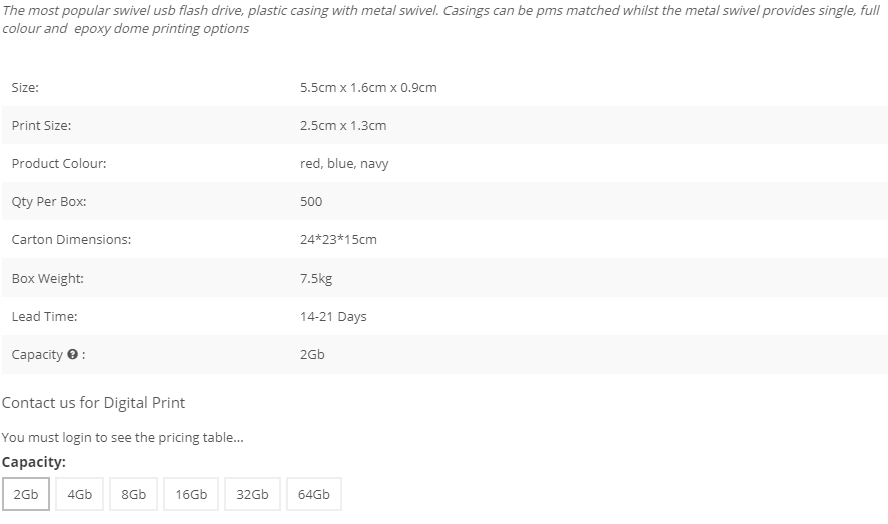Click the Capacity row value 2Gb

coord(312,354)
